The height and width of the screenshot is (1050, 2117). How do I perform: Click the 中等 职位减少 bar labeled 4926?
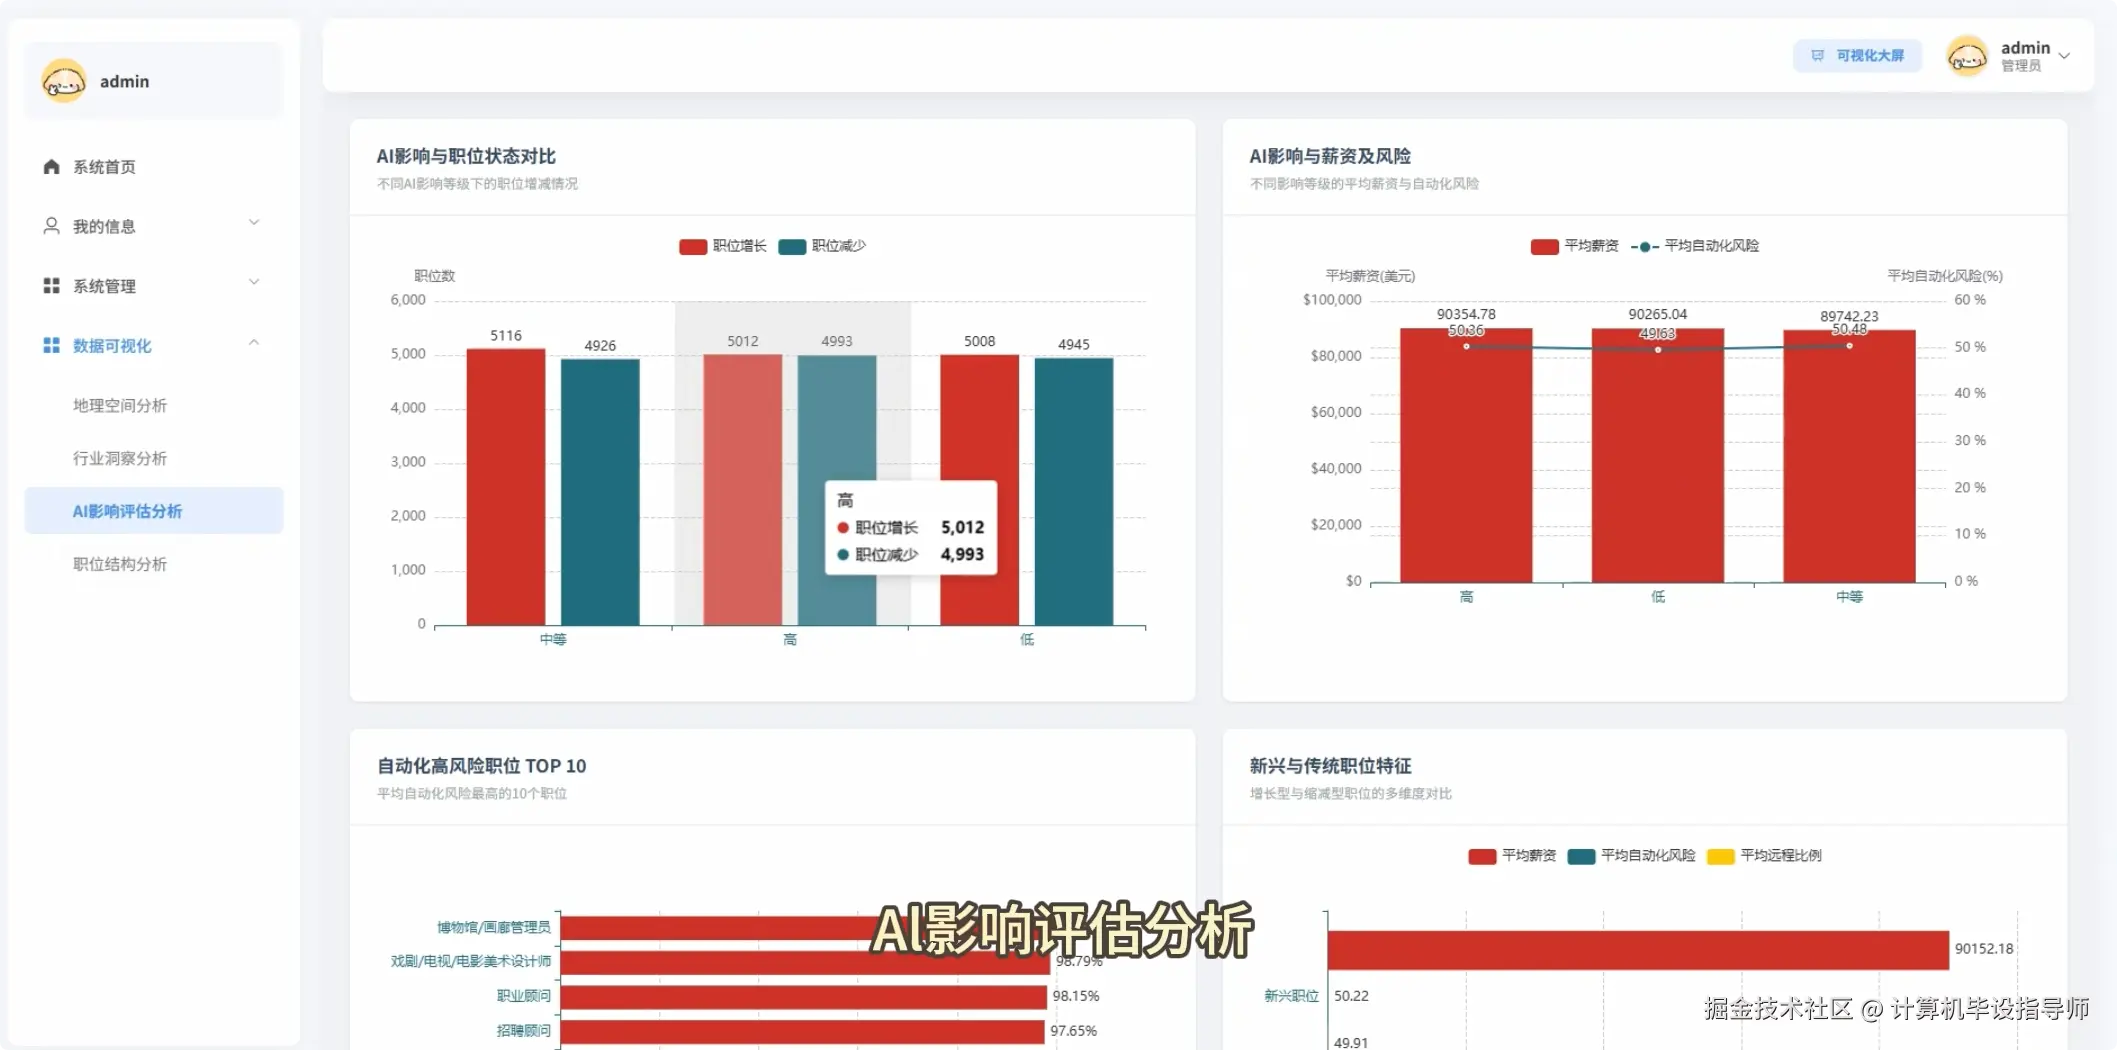600,492
